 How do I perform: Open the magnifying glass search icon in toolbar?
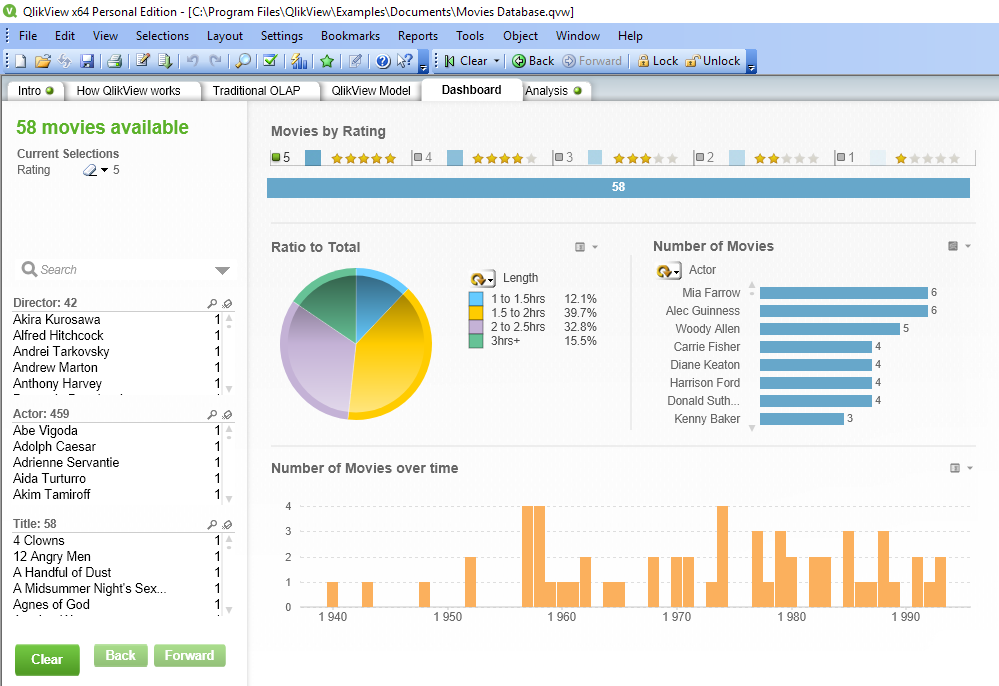coord(243,61)
